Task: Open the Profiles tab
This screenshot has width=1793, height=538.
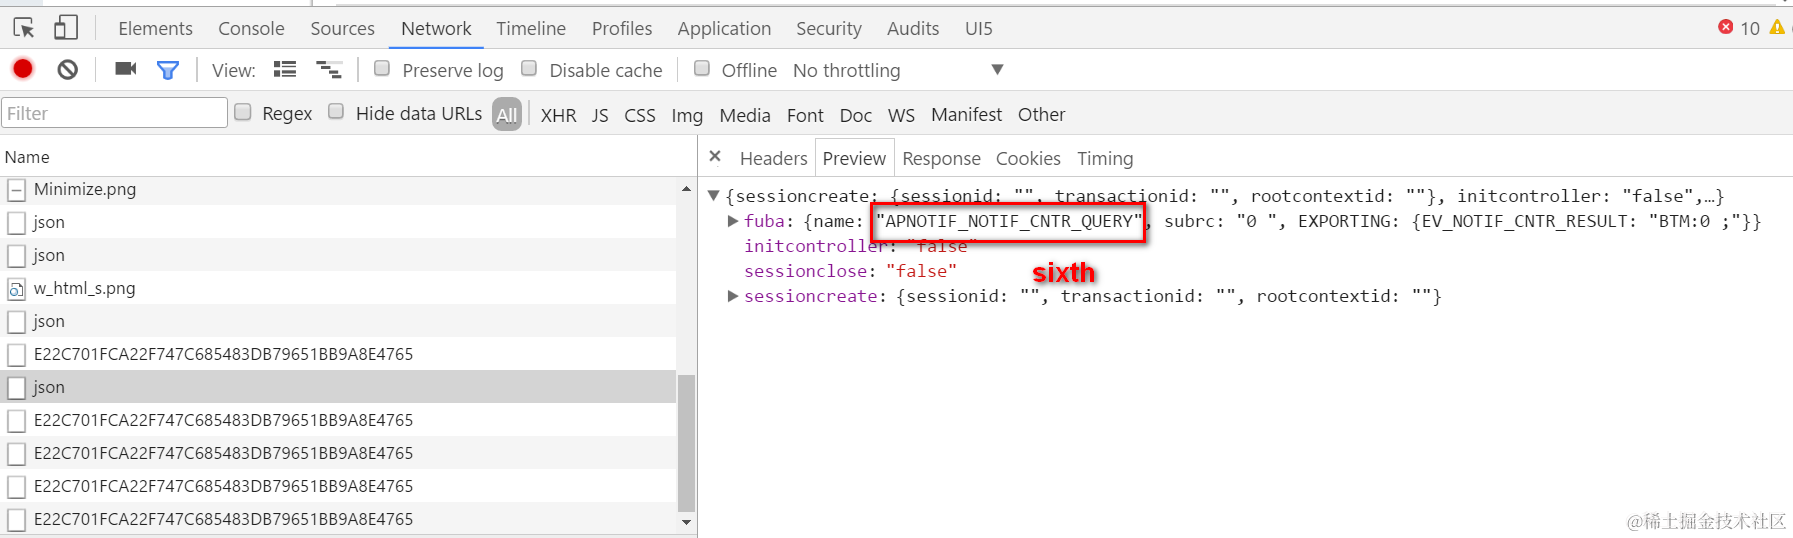Action: tap(622, 29)
